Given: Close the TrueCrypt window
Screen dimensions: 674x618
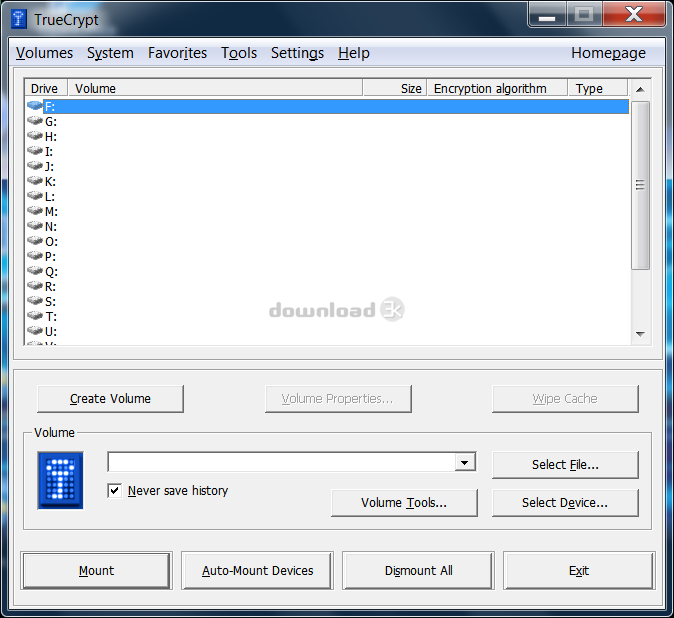Looking at the screenshot, I should coord(634,14).
